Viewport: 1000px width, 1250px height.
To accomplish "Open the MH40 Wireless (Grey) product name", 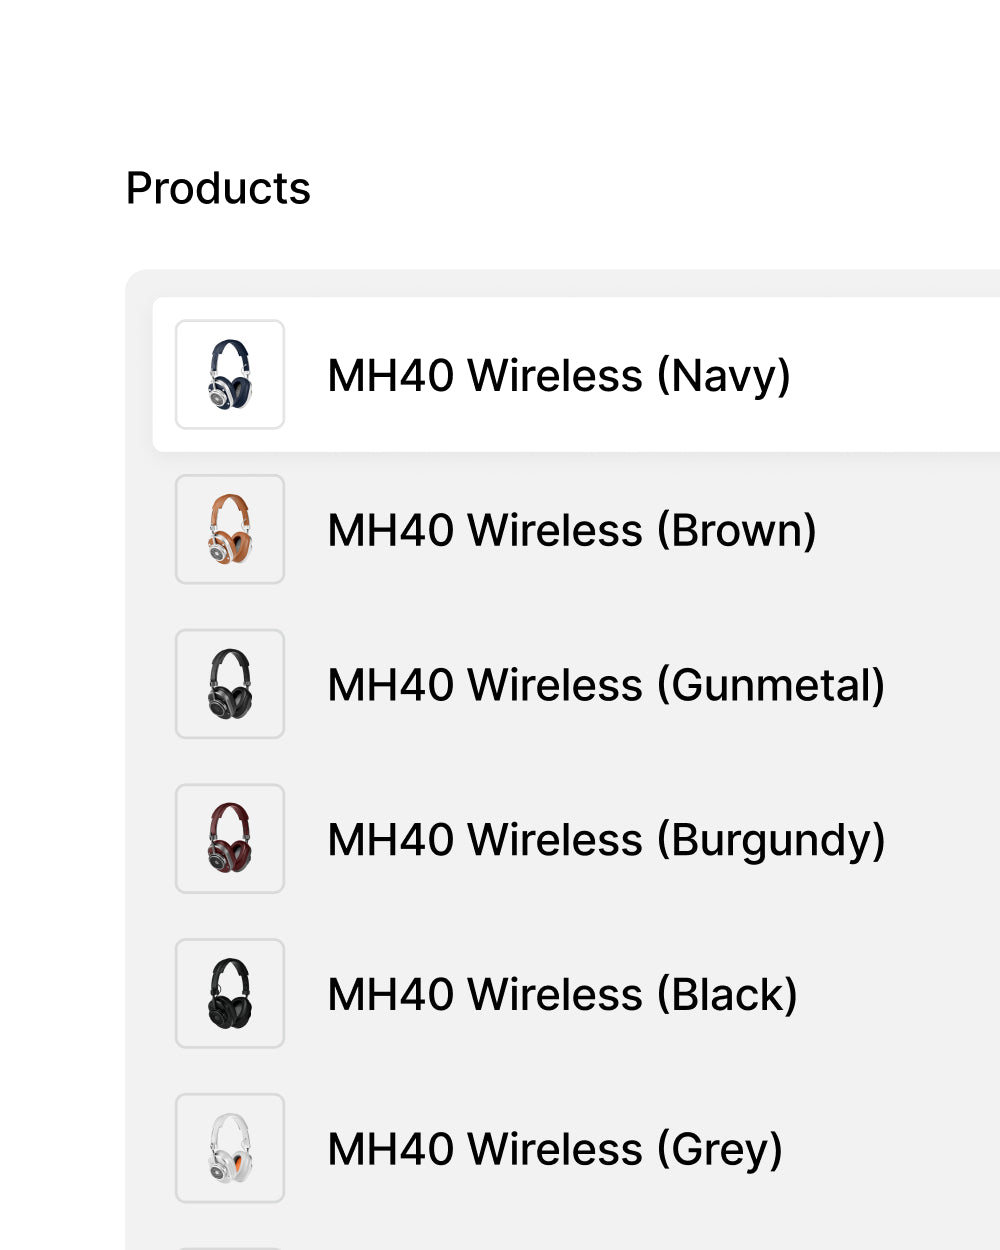I will [555, 1149].
